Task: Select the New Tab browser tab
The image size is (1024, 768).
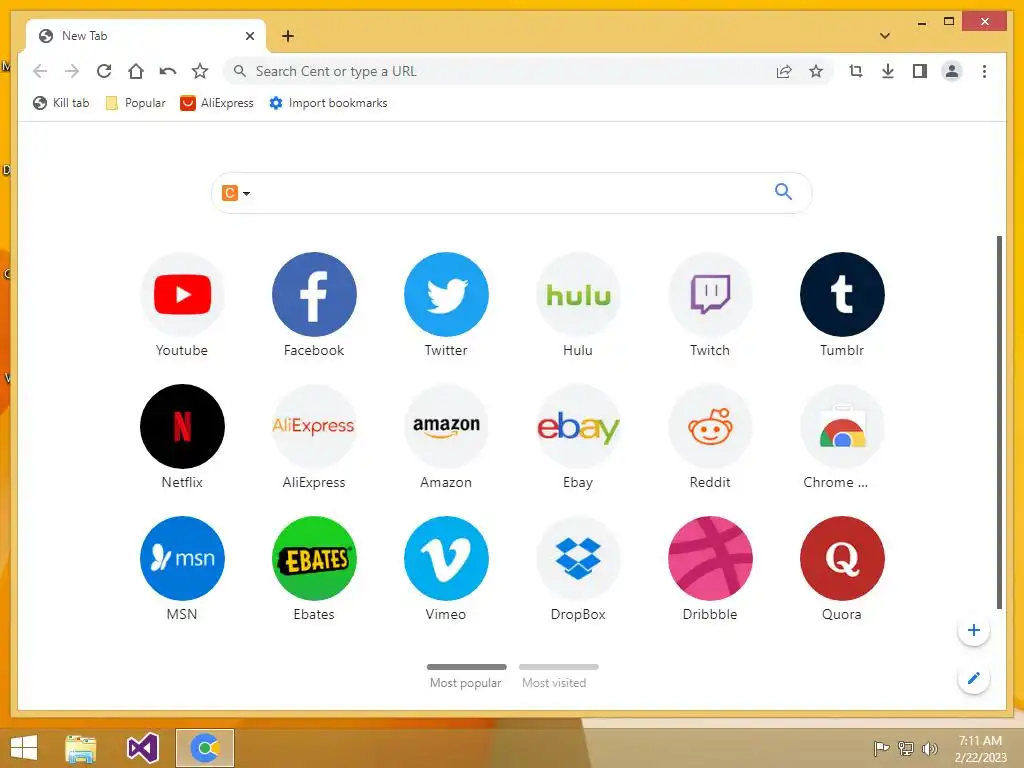Action: click(146, 36)
